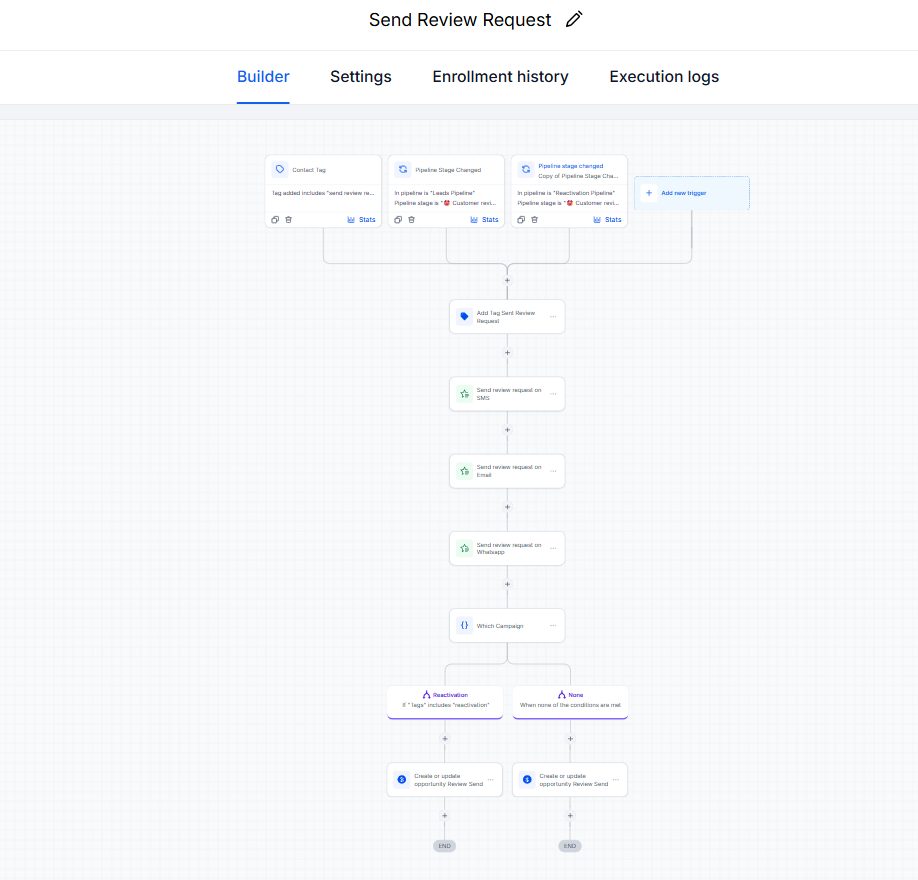
Task: Duplicate the Reactivation Pipeline stage trigger
Action: tap(521, 220)
